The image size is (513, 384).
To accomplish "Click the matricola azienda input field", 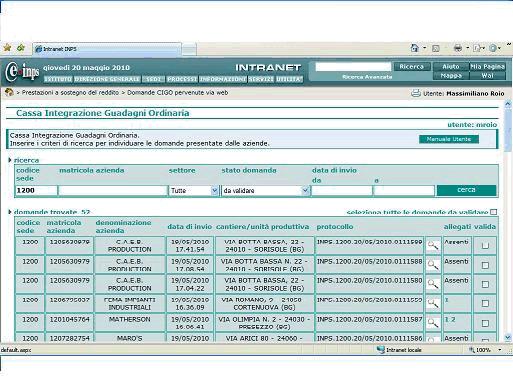I will [113, 191].
